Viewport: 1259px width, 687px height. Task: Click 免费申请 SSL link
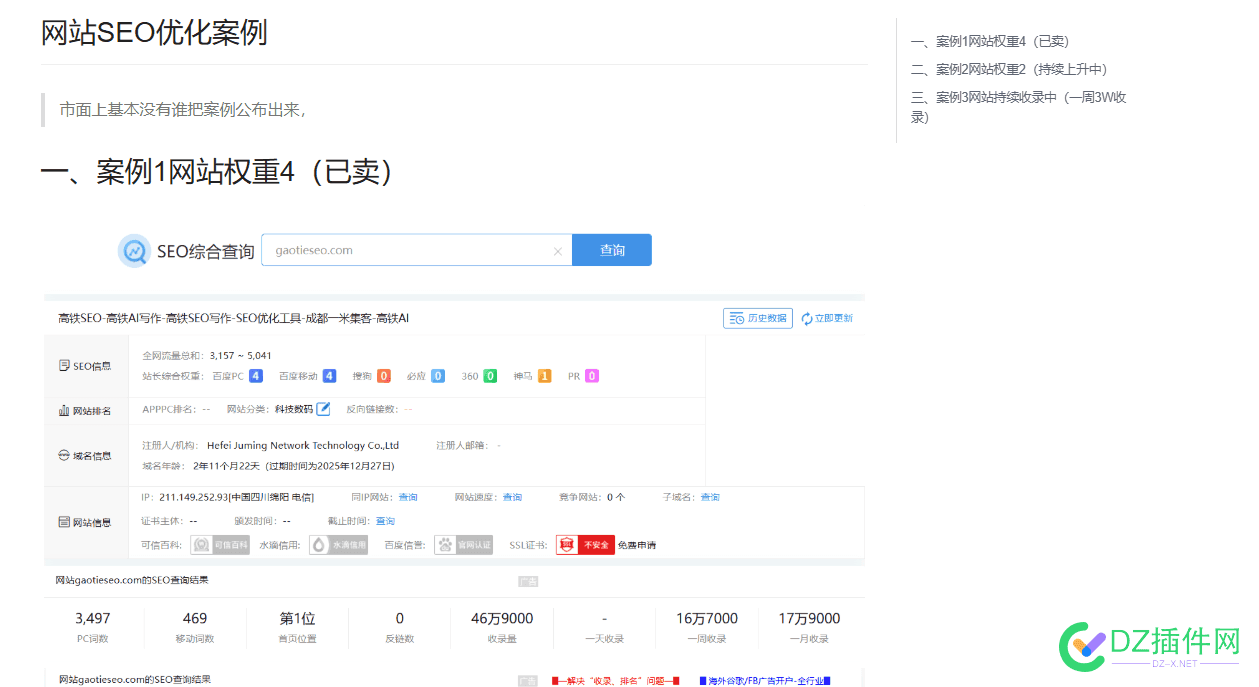click(x=637, y=545)
